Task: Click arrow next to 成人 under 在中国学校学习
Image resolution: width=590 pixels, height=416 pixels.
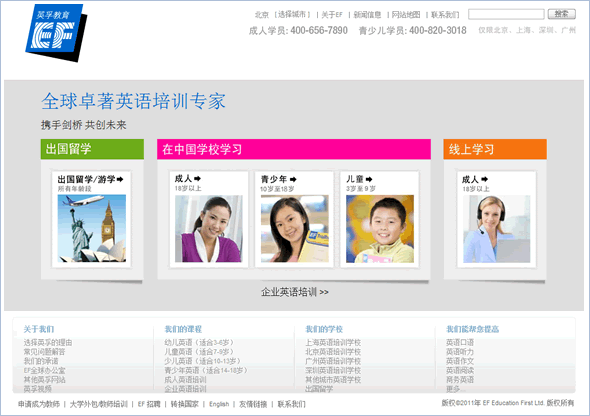Action: point(197,178)
